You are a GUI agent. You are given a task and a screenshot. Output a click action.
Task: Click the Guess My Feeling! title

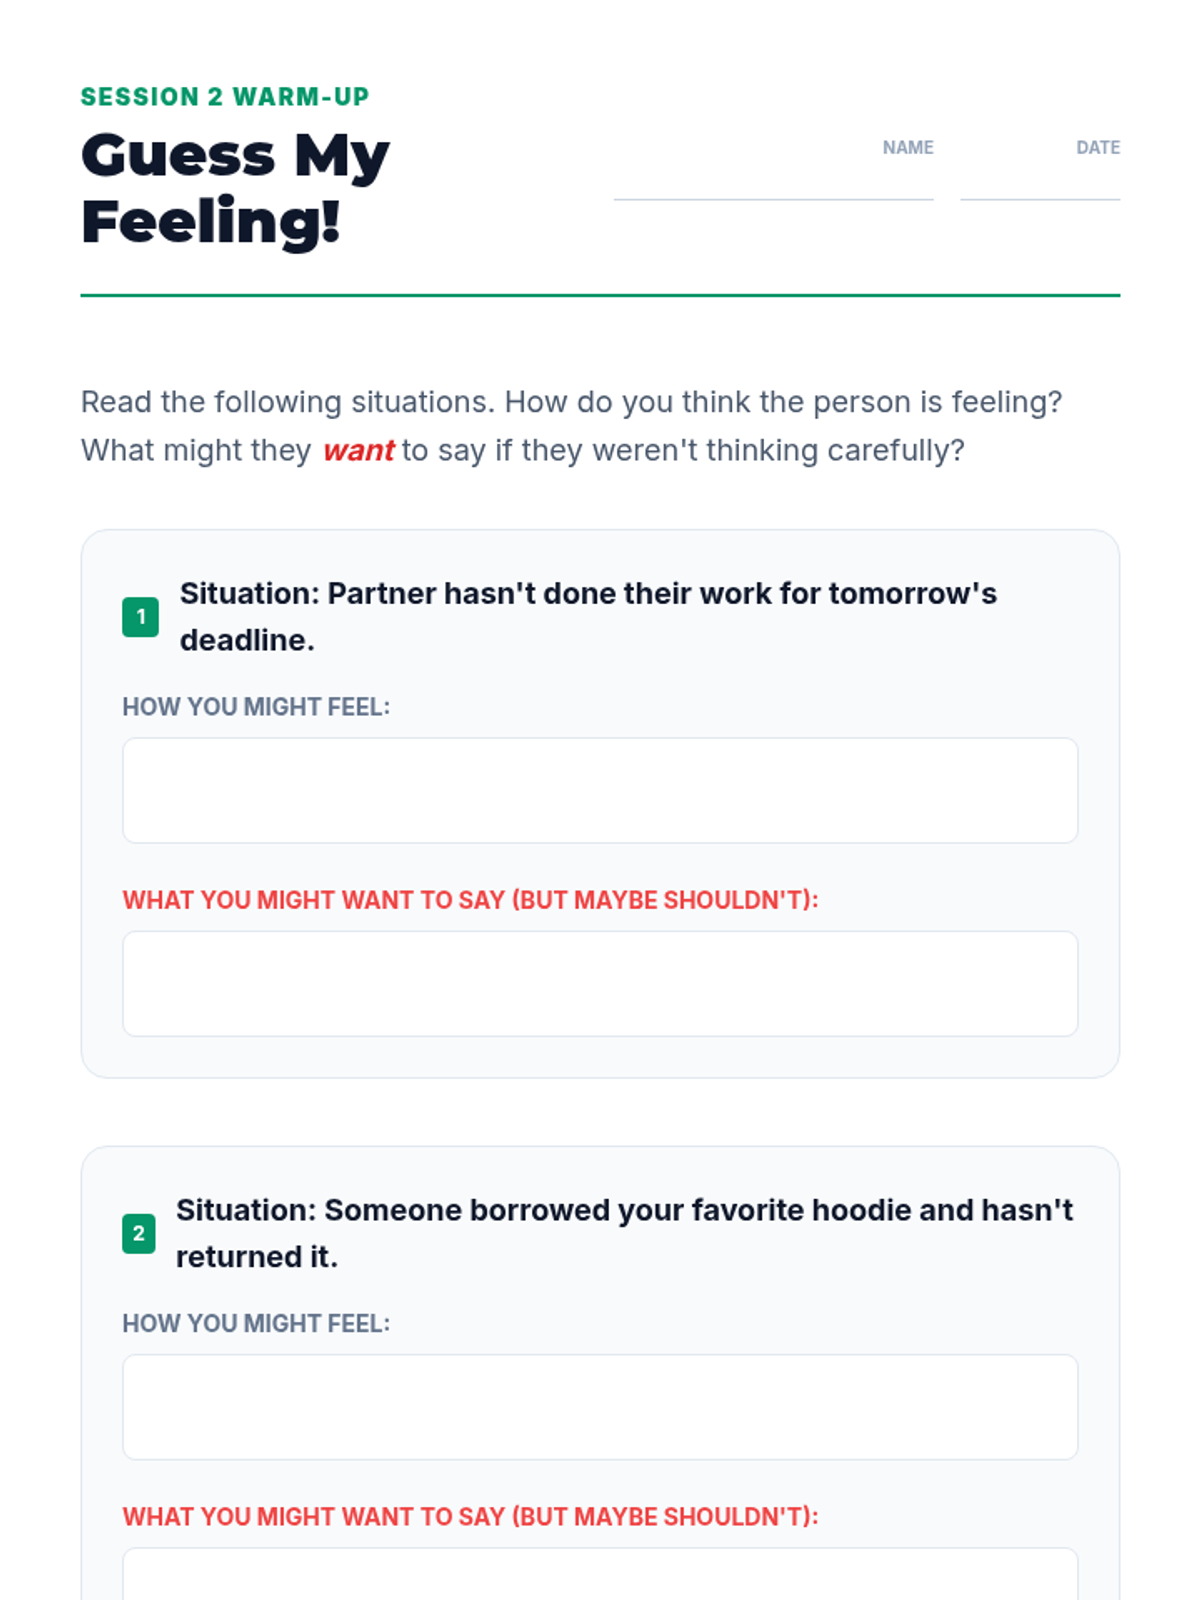point(236,188)
